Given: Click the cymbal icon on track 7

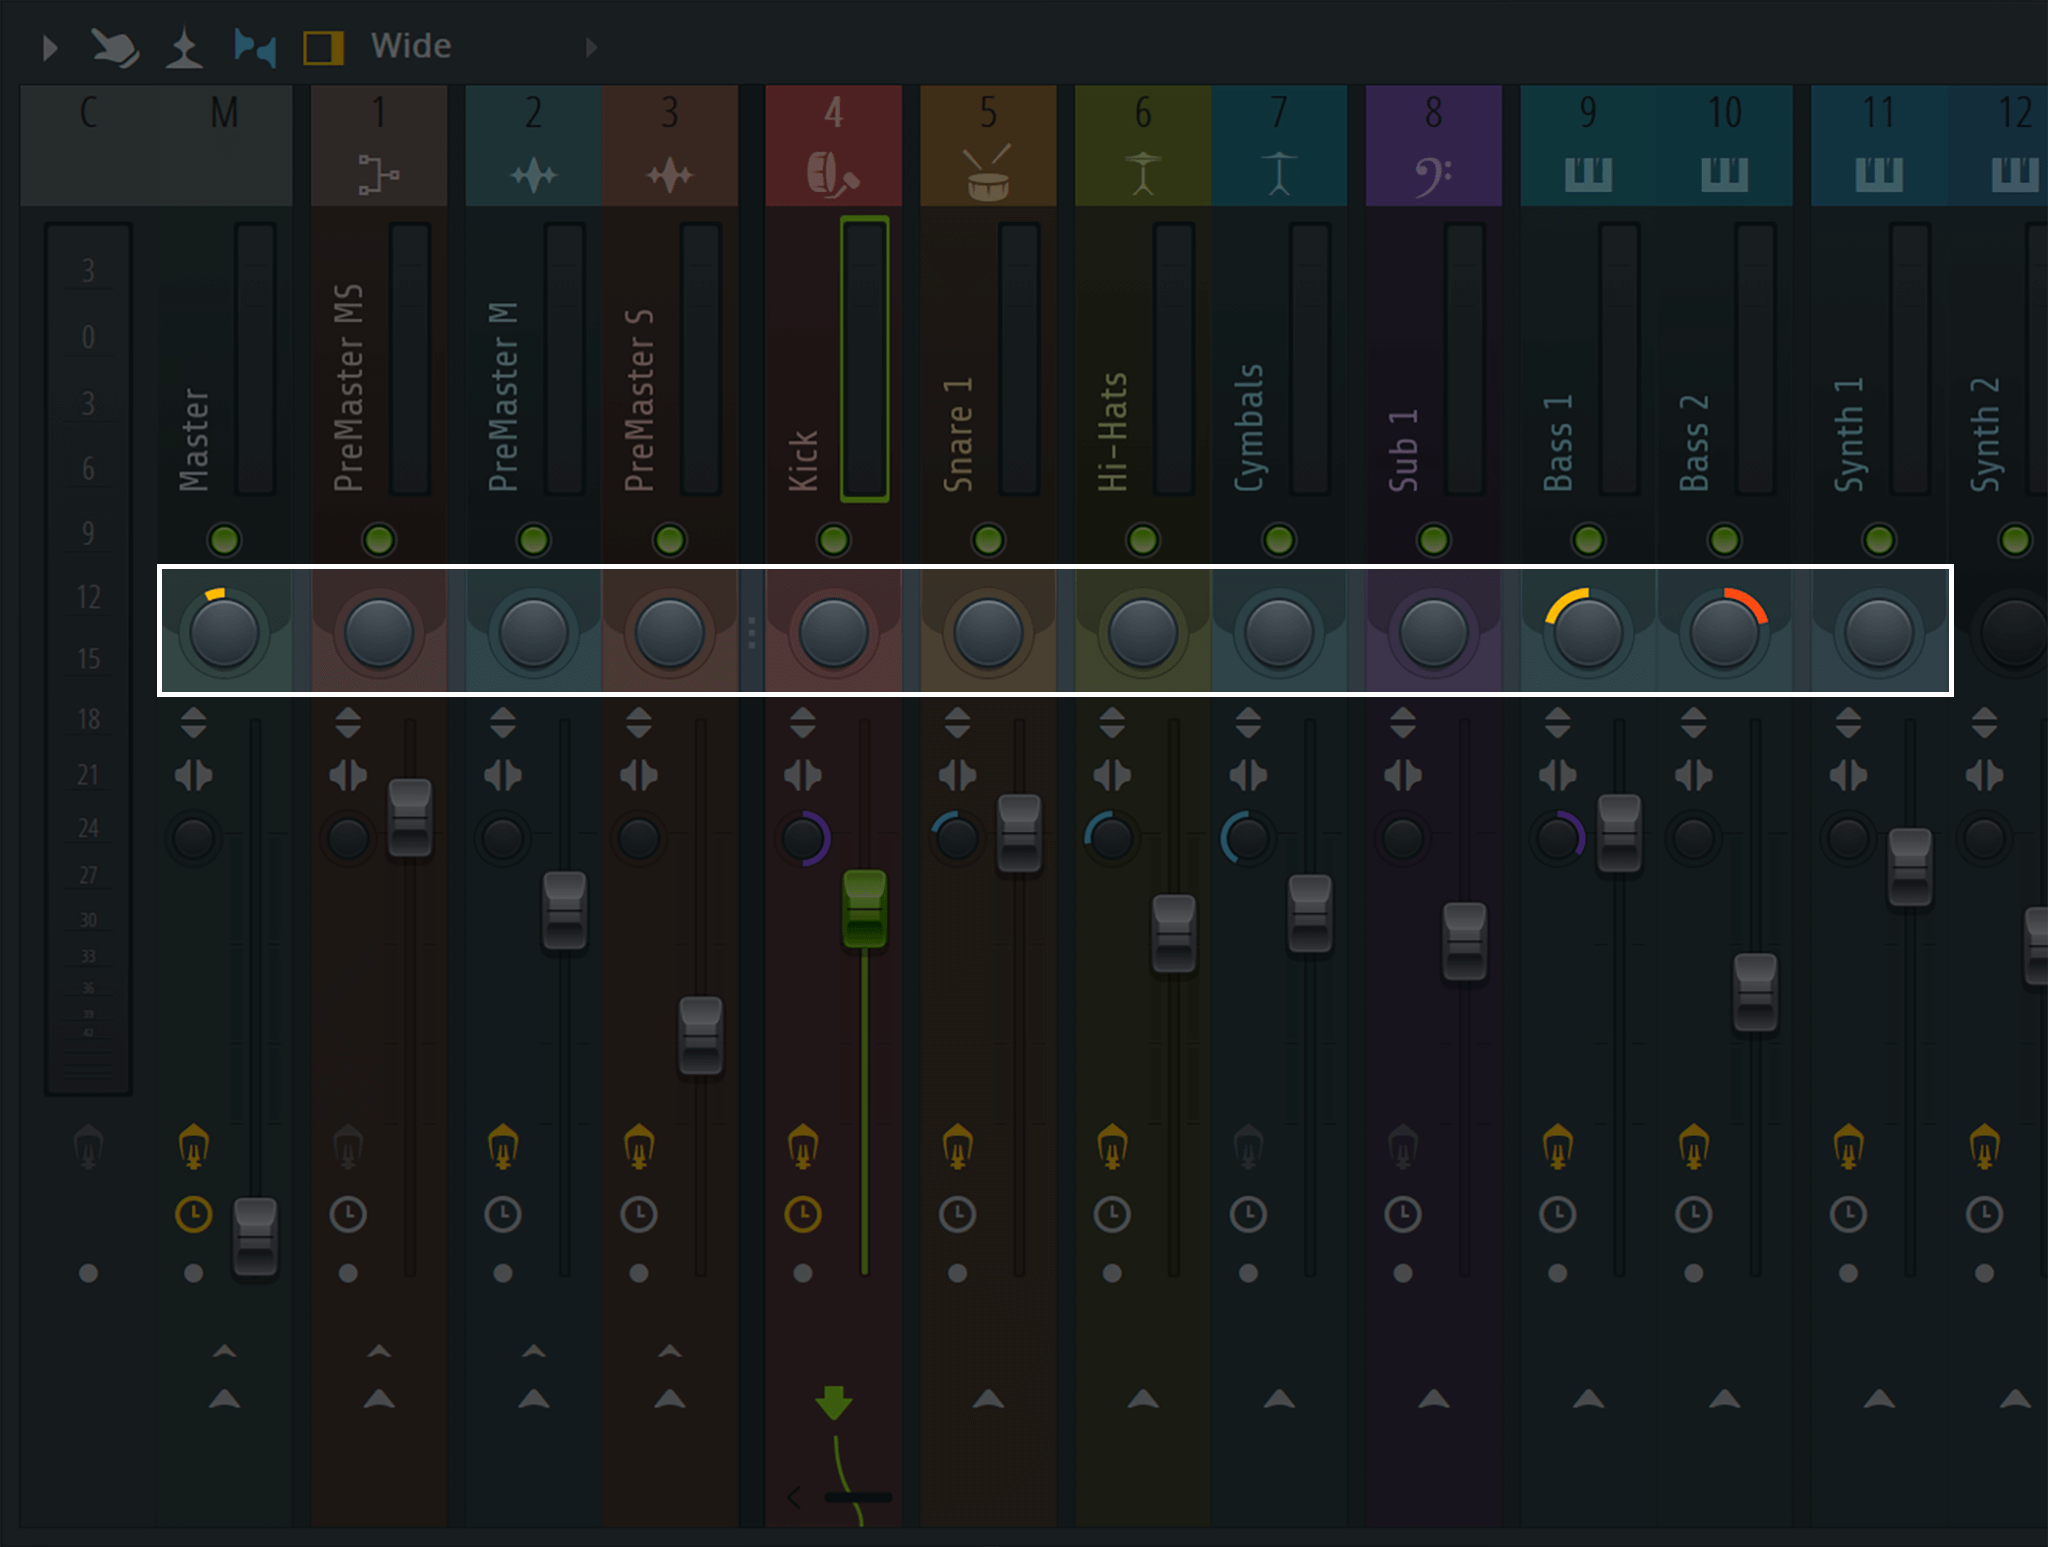Looking at the screenshot, I should [x=1278, y=173].
